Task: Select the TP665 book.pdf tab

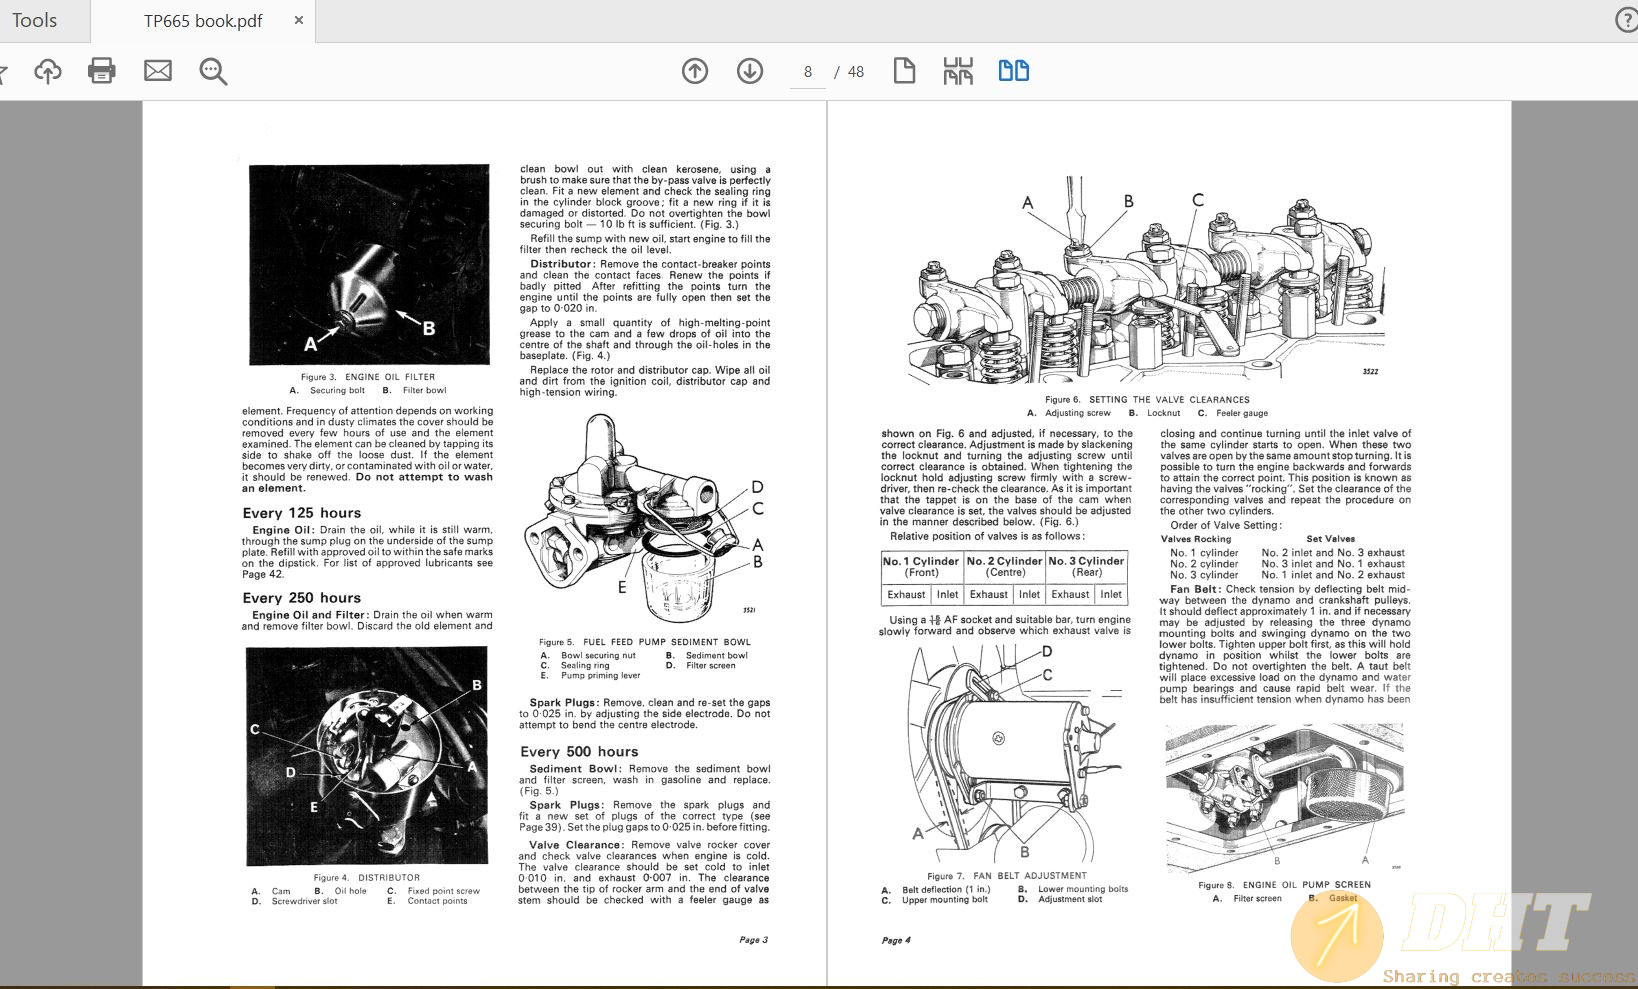Action: [203, 21]
